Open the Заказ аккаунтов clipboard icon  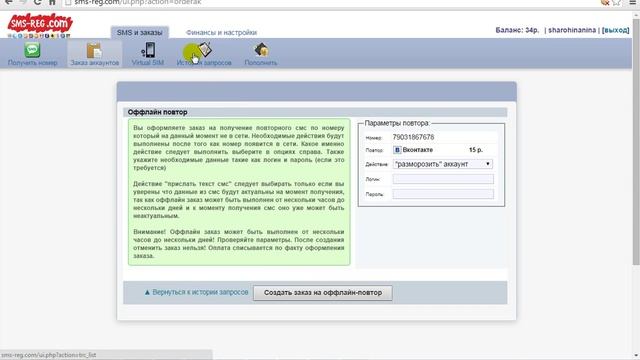click(x=94, y=51)
